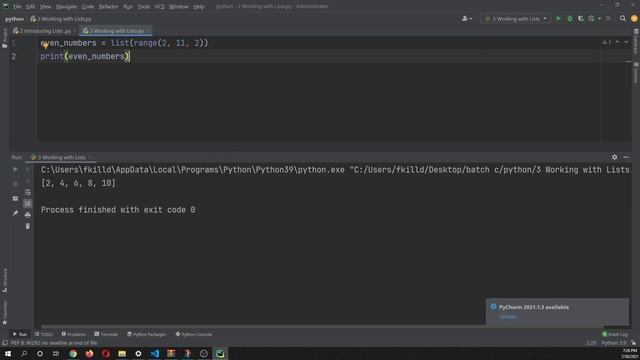Toggle soft-wrap in Run console
Viewport: 640px width, 360px height.
tap(28, 192)
